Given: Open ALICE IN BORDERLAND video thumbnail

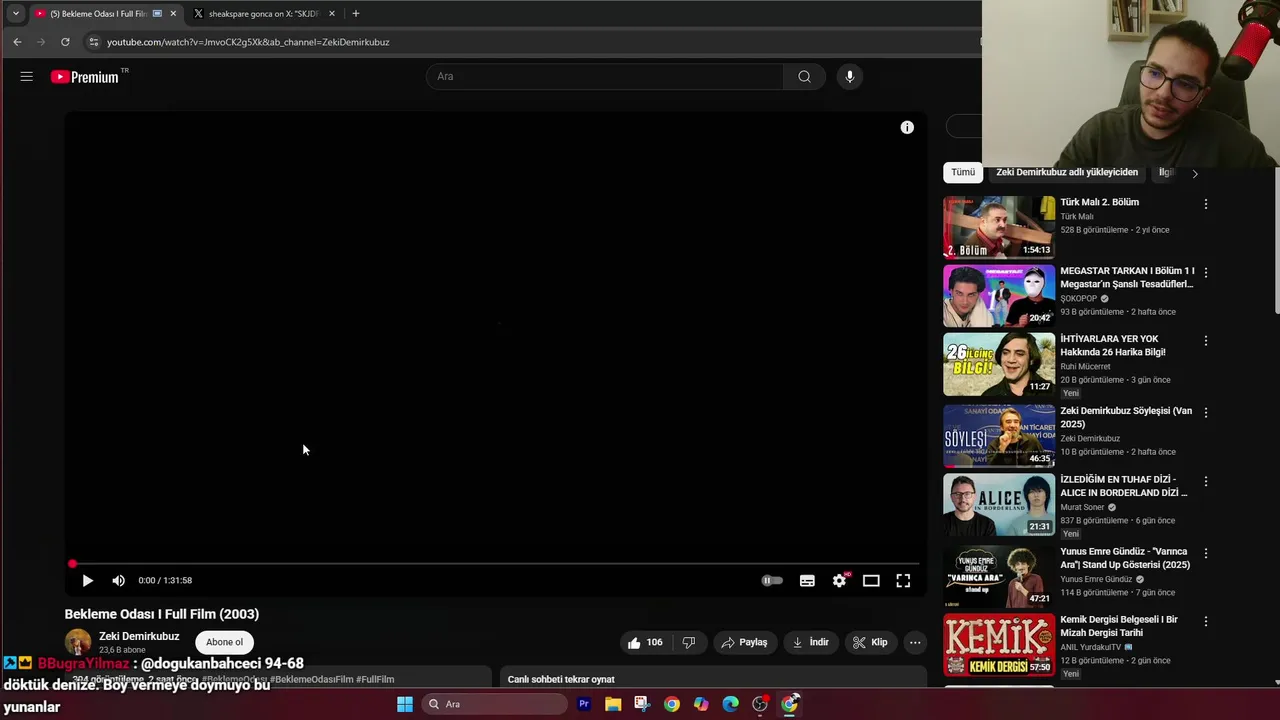Looking at the screenshot, I should tap(999, 505).
